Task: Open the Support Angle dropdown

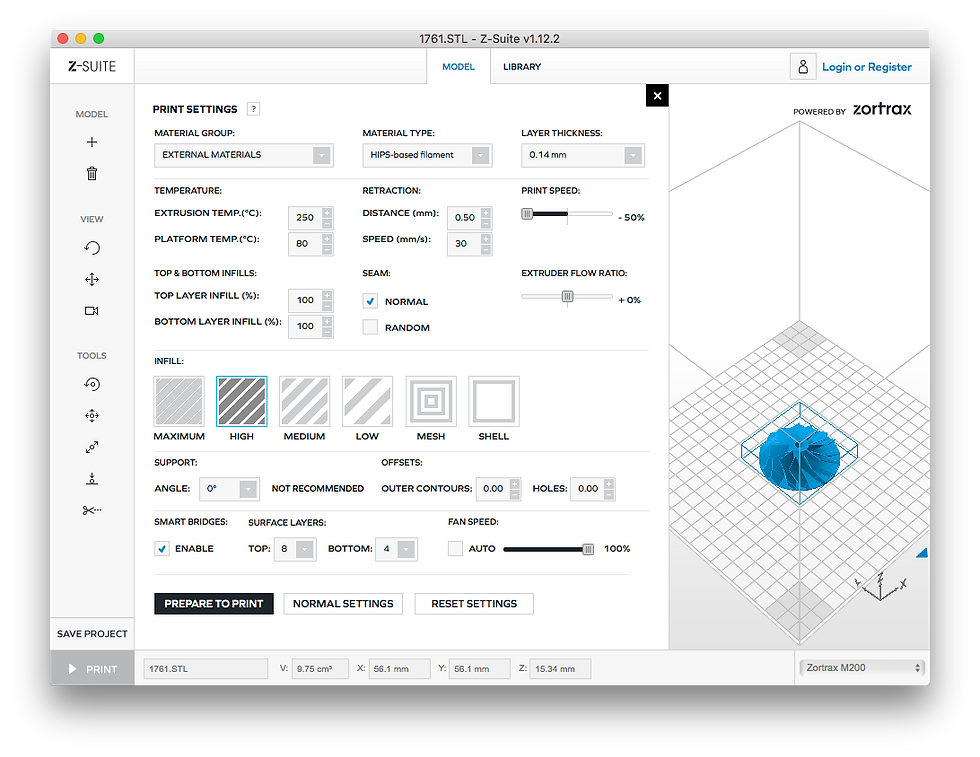Action: [x=229, y=488]
